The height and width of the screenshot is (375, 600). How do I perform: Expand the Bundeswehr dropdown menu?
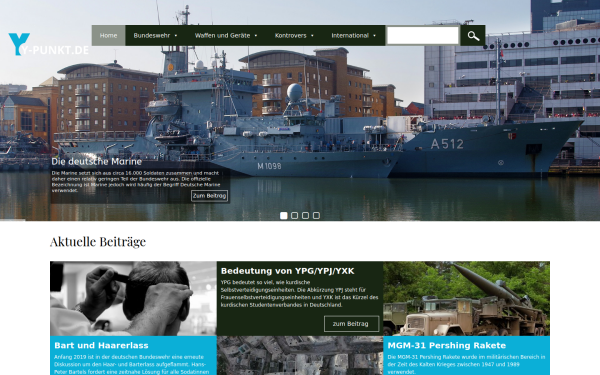(155, 36)
